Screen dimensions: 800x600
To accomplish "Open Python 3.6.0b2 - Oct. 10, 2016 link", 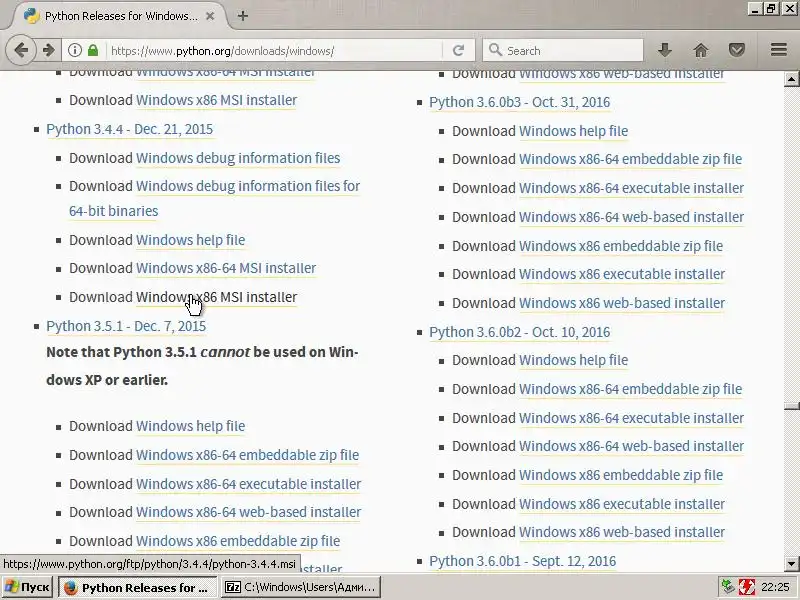I will (519, 332).
